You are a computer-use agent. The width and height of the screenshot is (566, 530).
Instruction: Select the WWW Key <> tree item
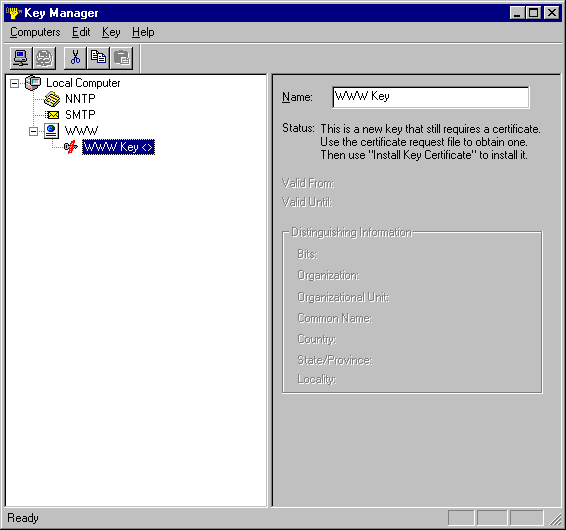118,147
